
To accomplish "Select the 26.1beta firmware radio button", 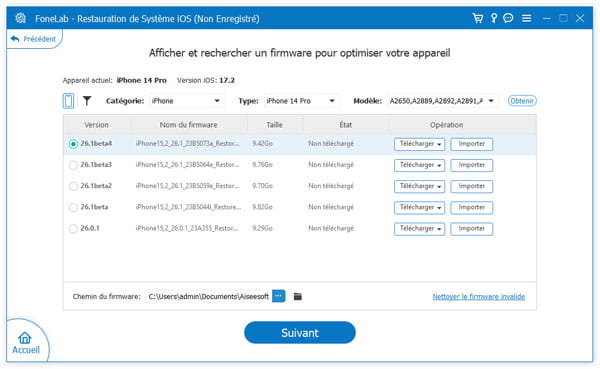I will (73, 207).
